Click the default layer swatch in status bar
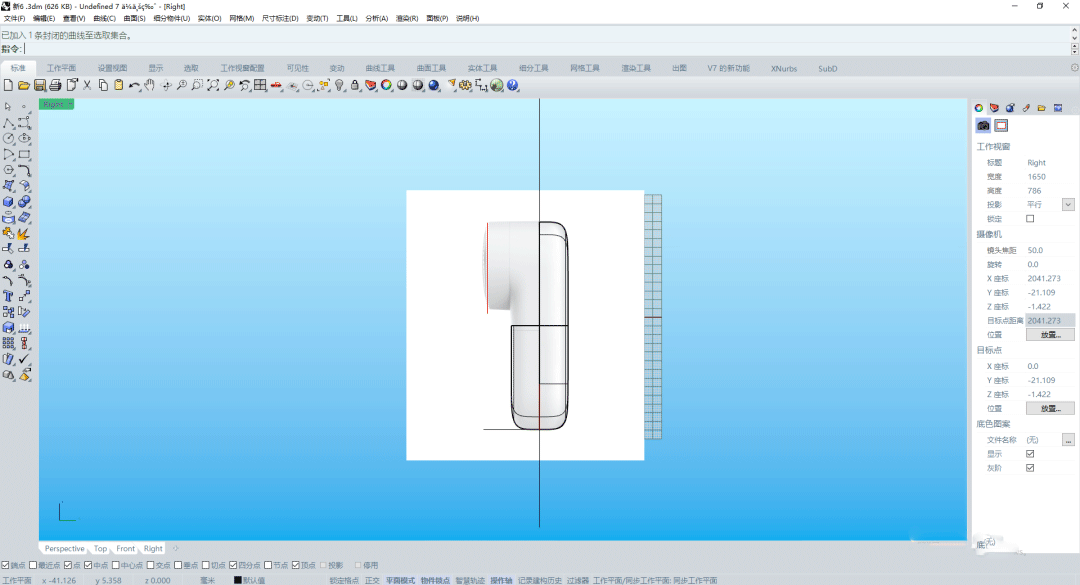Image resolution: width=1080 pixels, height=585 pixels. pos(238,580)
